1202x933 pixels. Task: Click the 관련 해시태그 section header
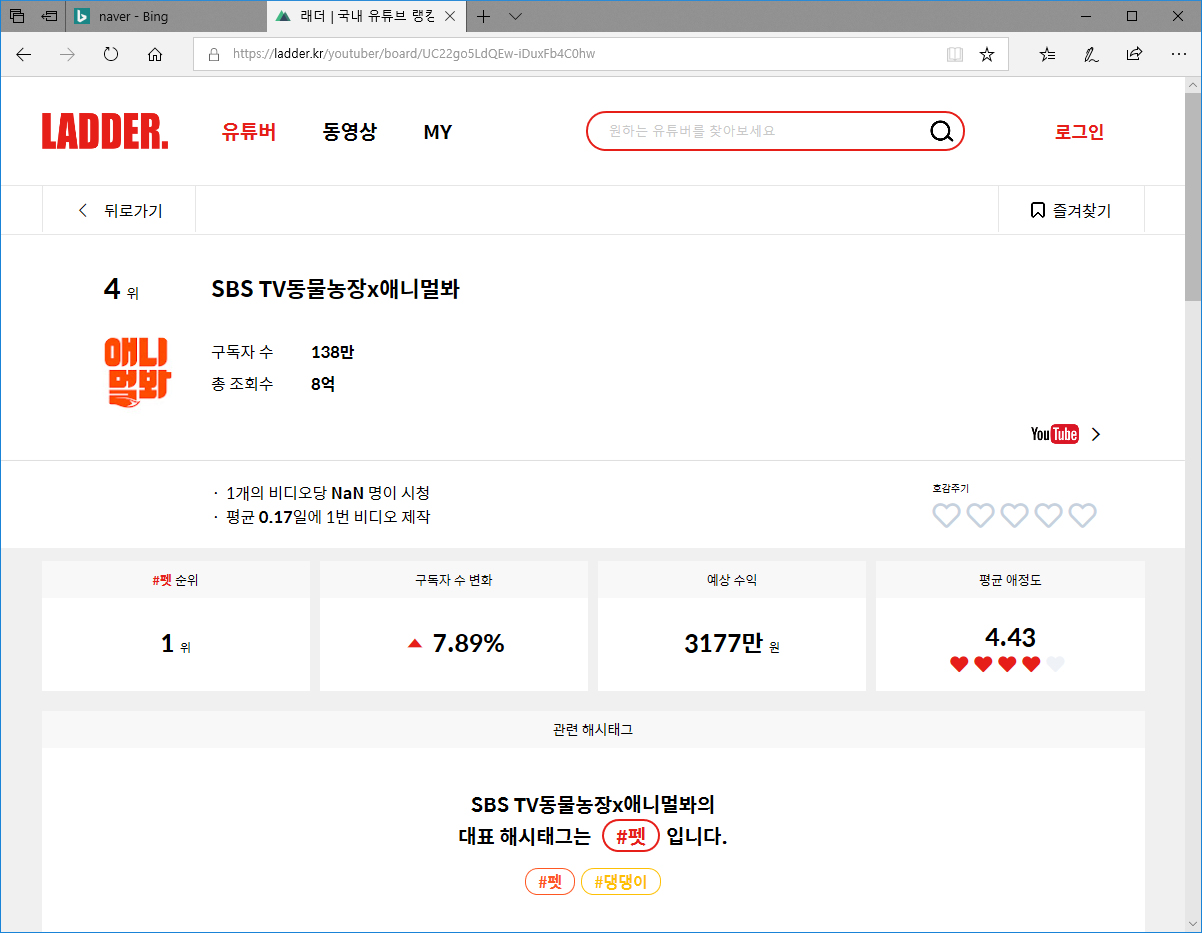(593, 730)
